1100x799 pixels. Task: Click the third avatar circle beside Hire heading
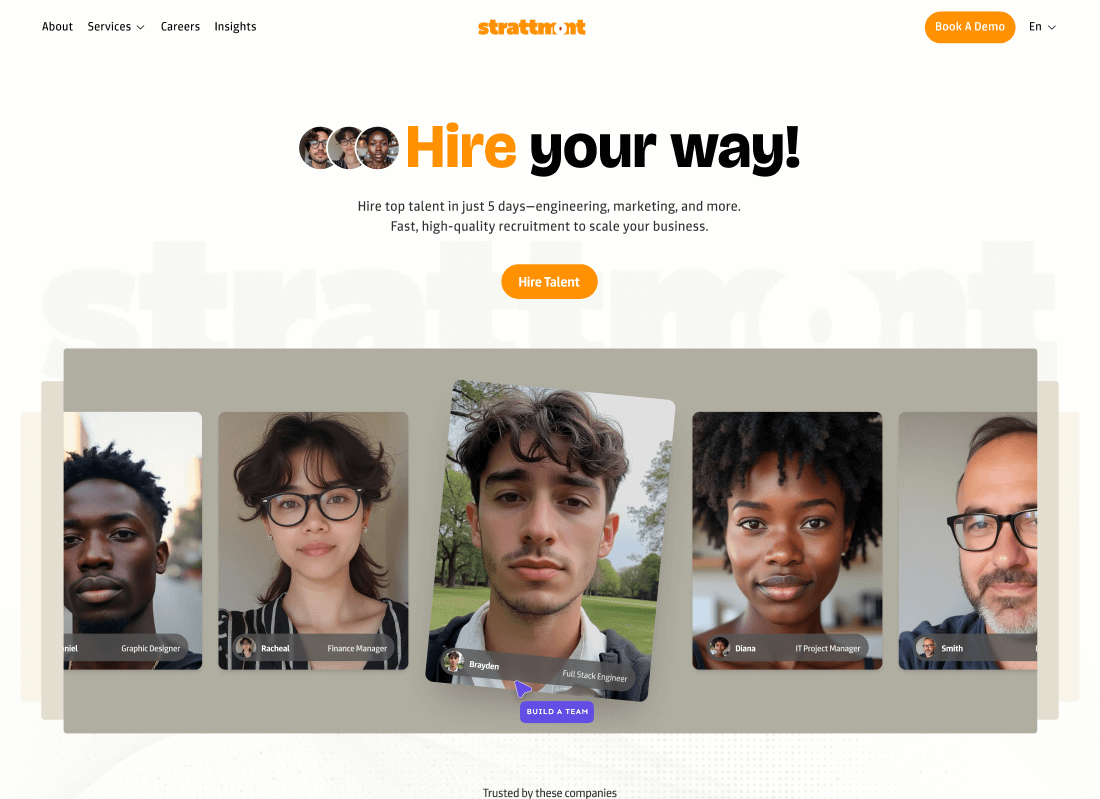[x=378, y=147]
